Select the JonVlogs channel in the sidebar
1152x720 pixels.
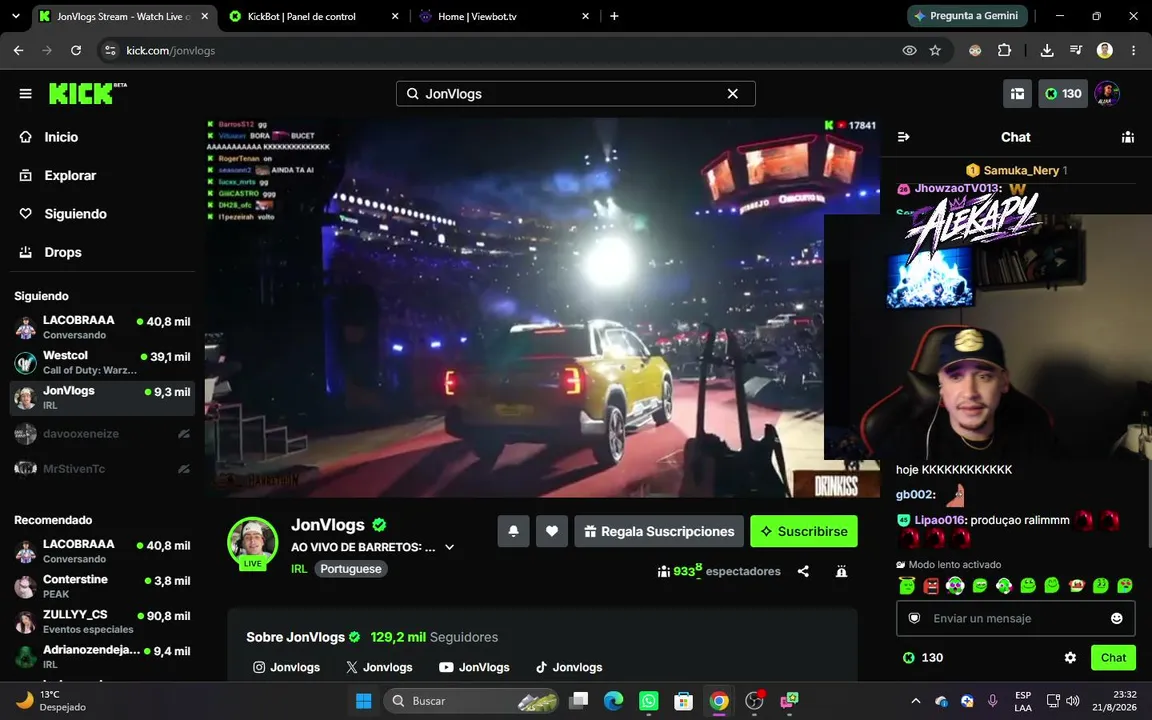click(102, 397)
